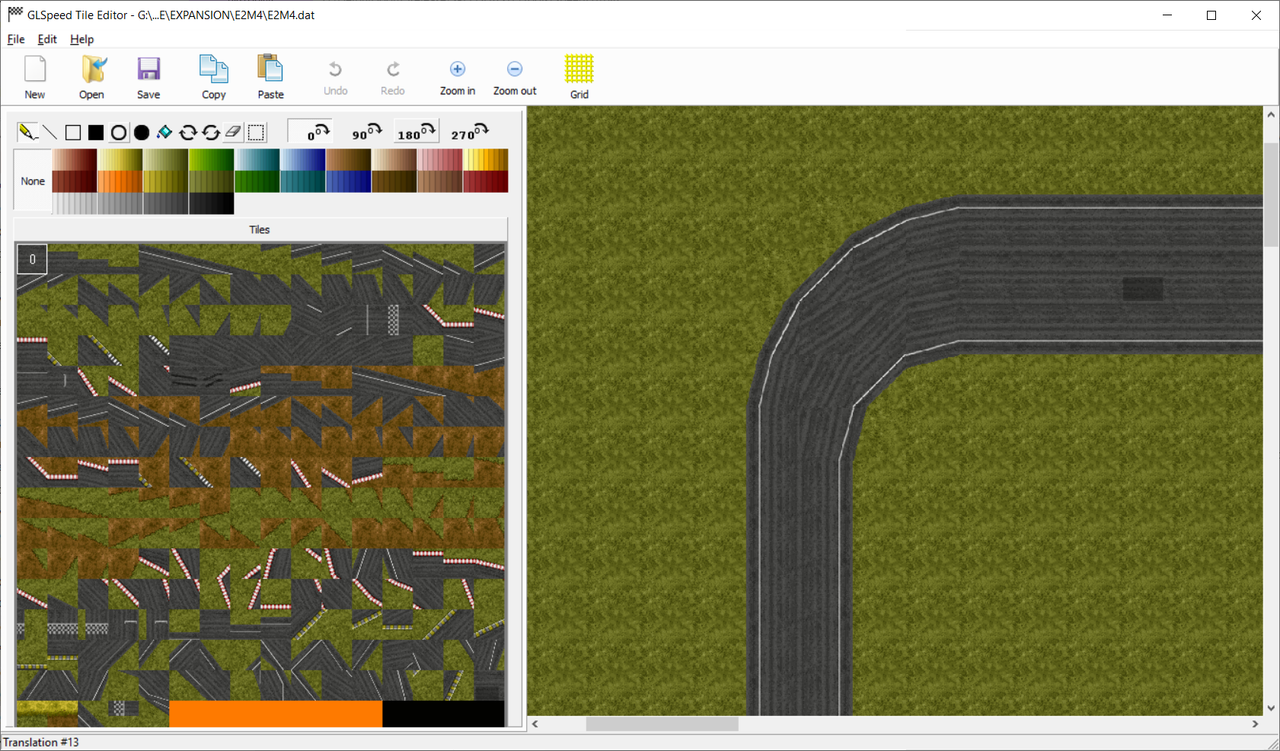Pick the filled circle tool
The image size is (1280, 751).
(141, 131)
